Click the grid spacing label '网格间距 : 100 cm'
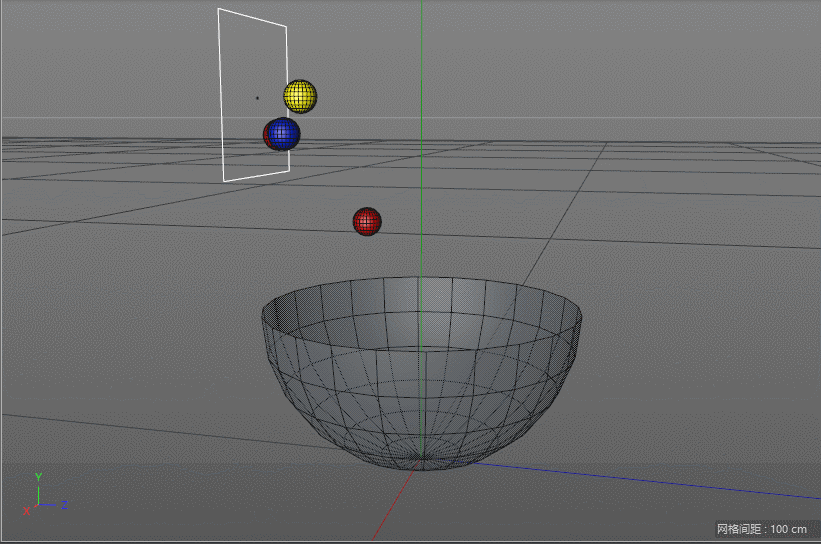Image resolution: width=821 pixels, height=544 pixels. (761, 529)
